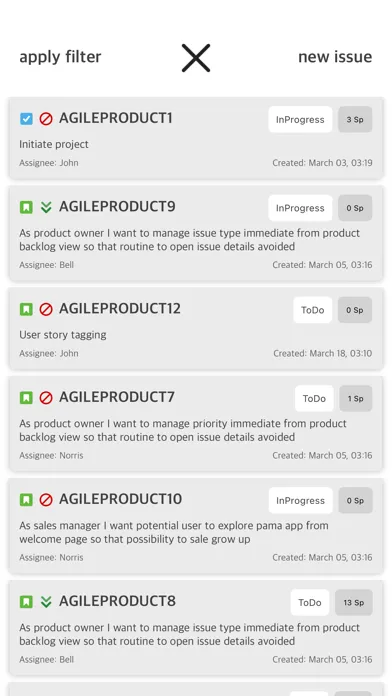Create a new issue
Screen dimensions: 392x696
pyautogui.click(x=335, y=57)
